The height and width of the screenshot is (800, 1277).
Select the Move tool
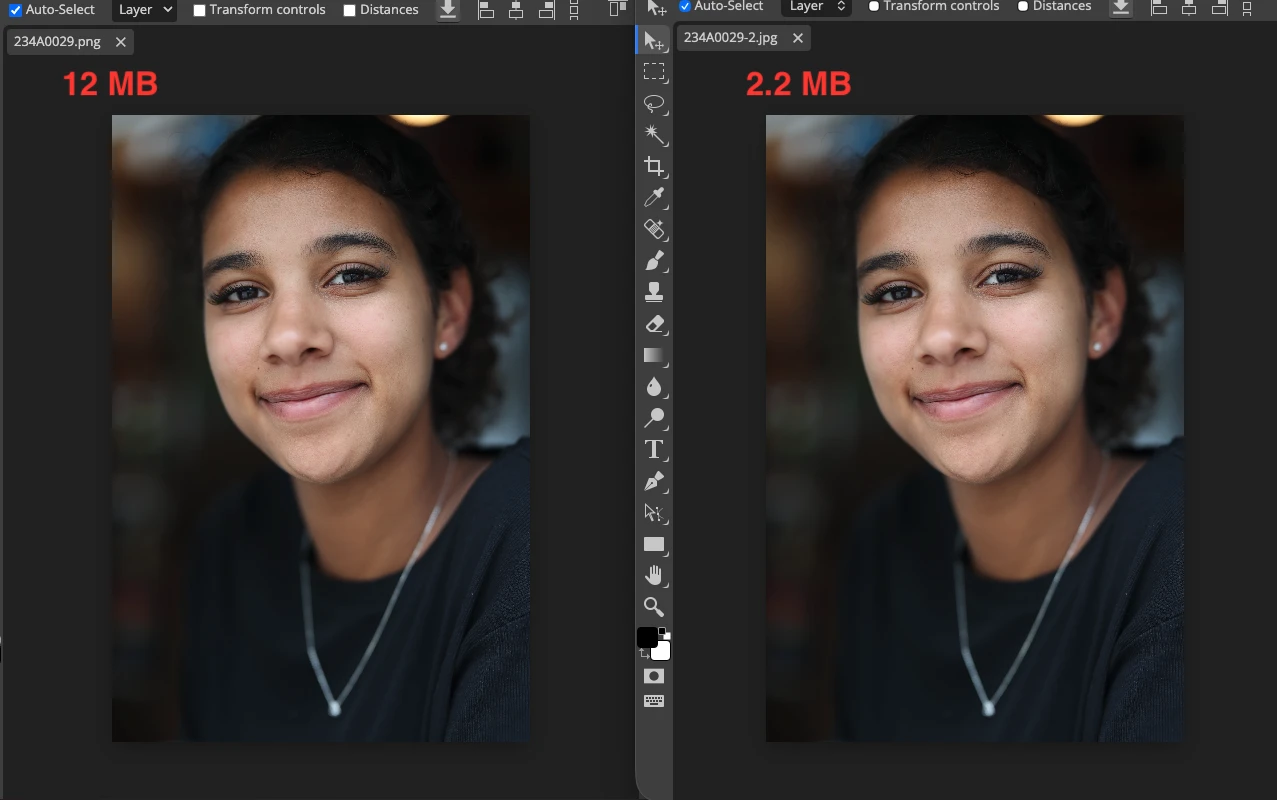pyautogui.click(x=654, y=40)
